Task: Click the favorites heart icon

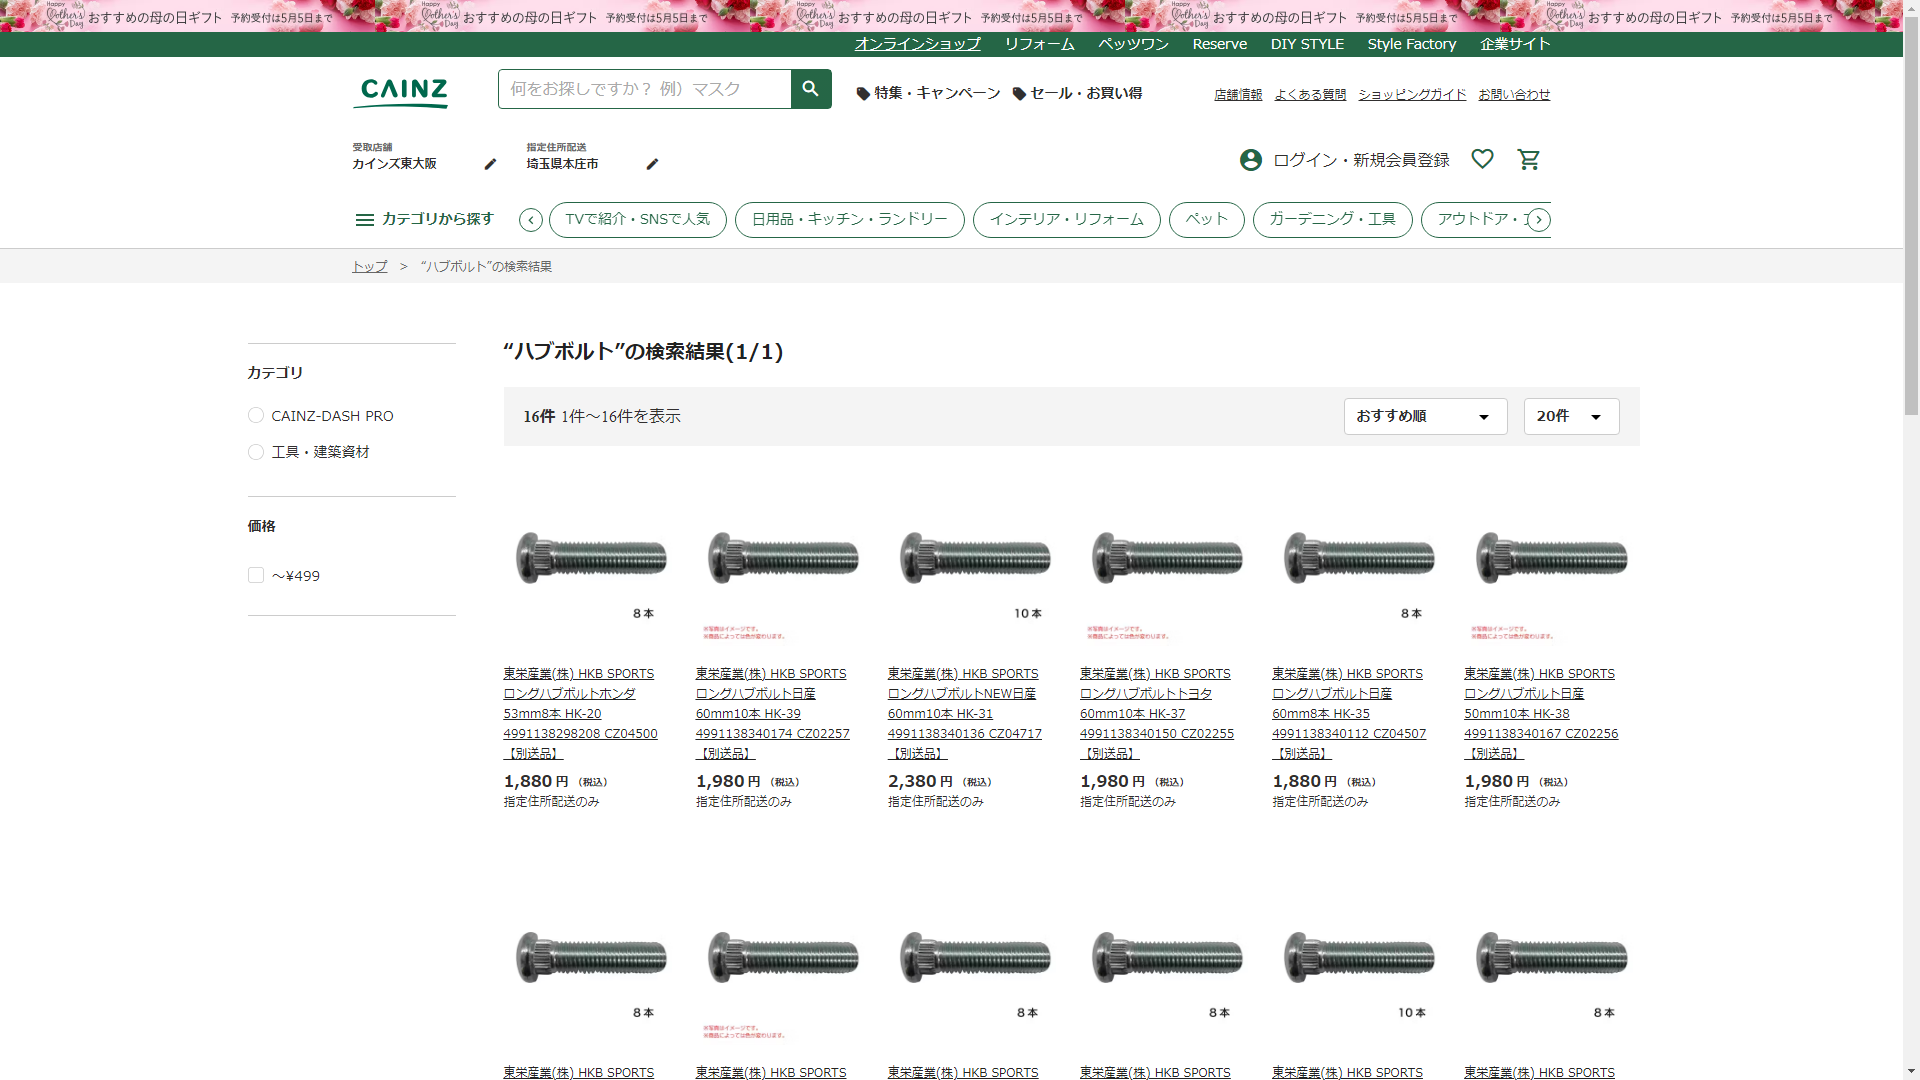Action: pyautogui.click(x=1482, y=159)
